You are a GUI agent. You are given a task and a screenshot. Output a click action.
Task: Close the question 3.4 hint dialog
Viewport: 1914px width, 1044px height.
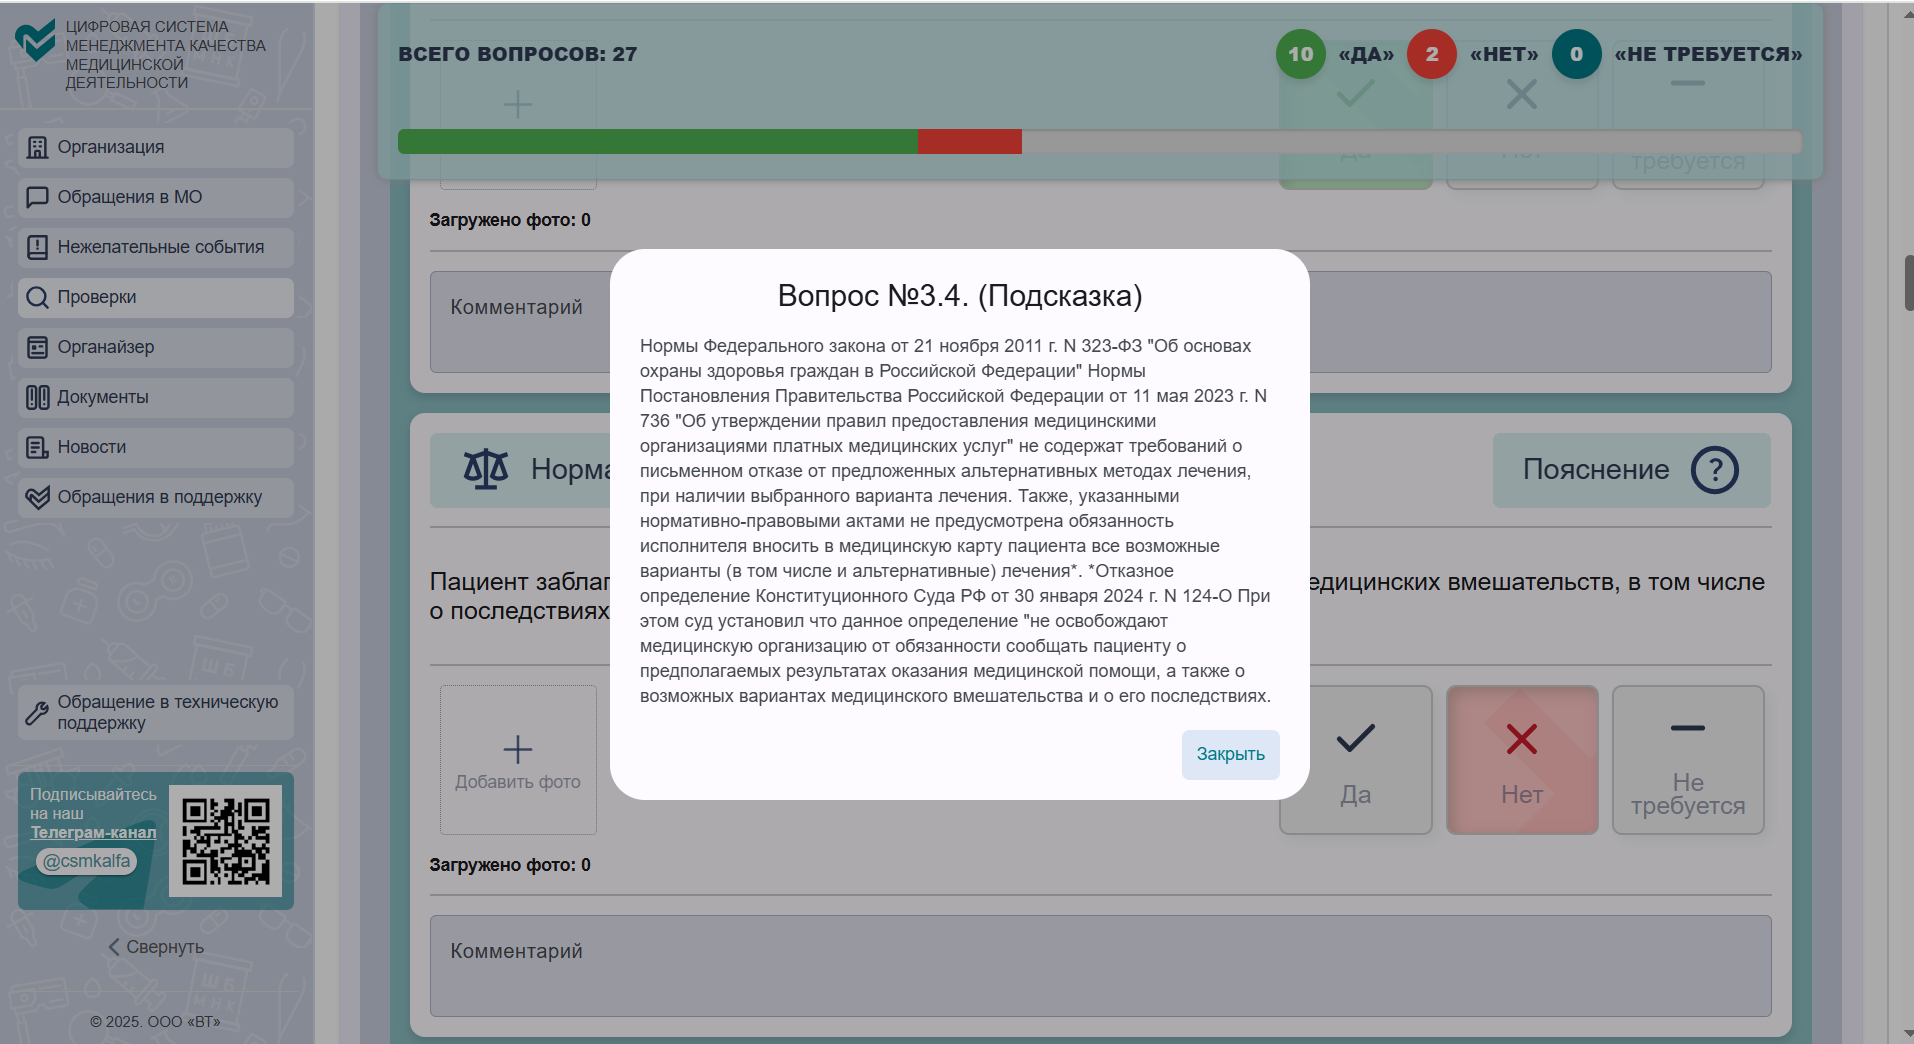(x=1229, y=754)
